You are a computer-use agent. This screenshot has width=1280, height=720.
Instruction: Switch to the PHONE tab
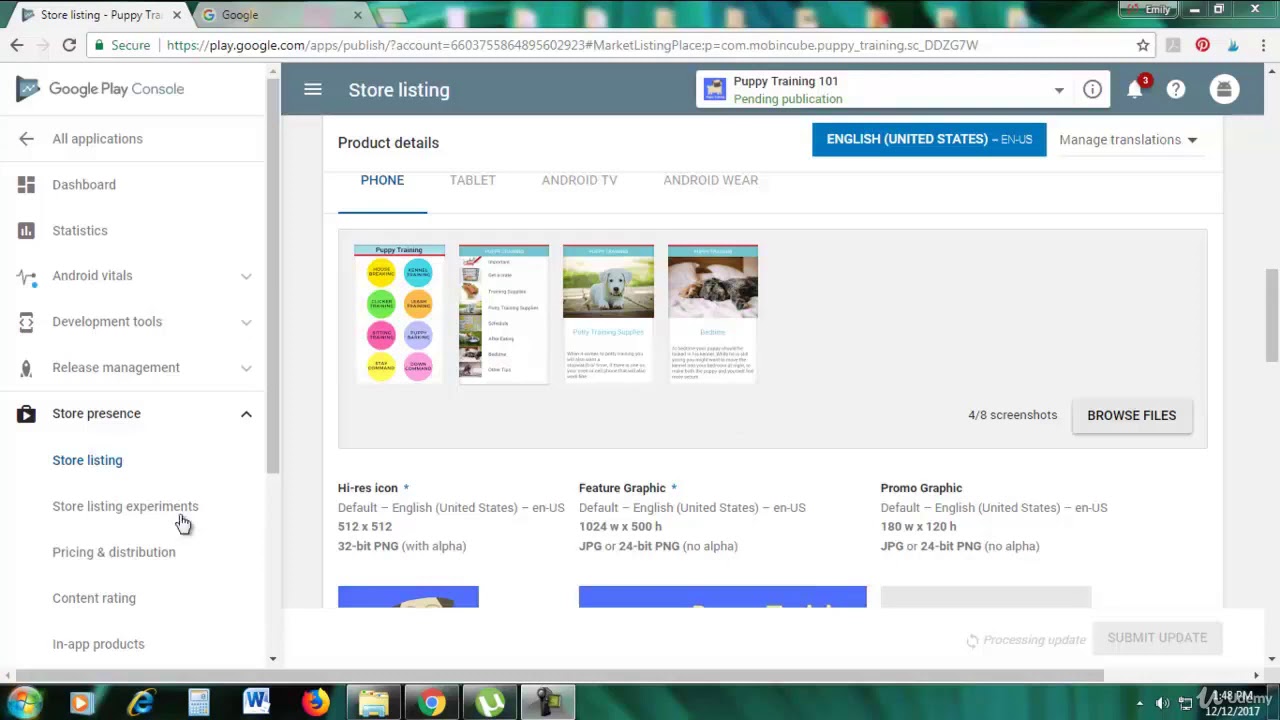click(x=382, y=180)
